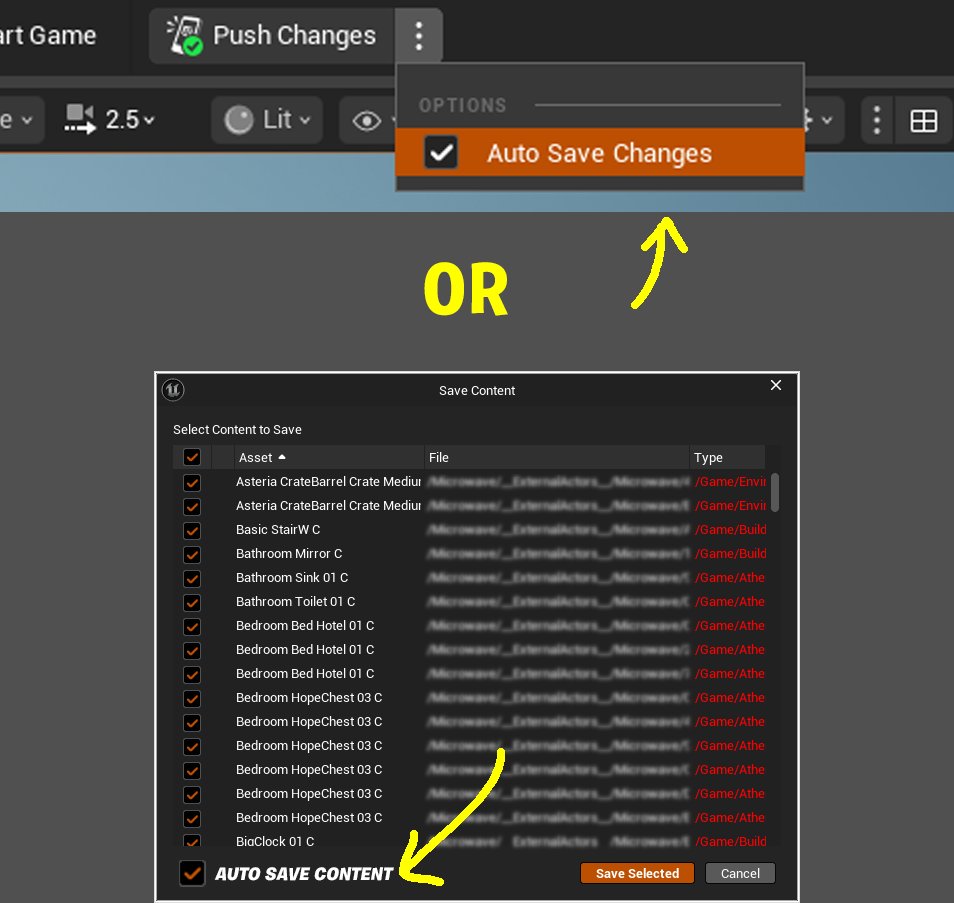Uncheck the Bathroom Mirror C checkbox

(192, 554)
